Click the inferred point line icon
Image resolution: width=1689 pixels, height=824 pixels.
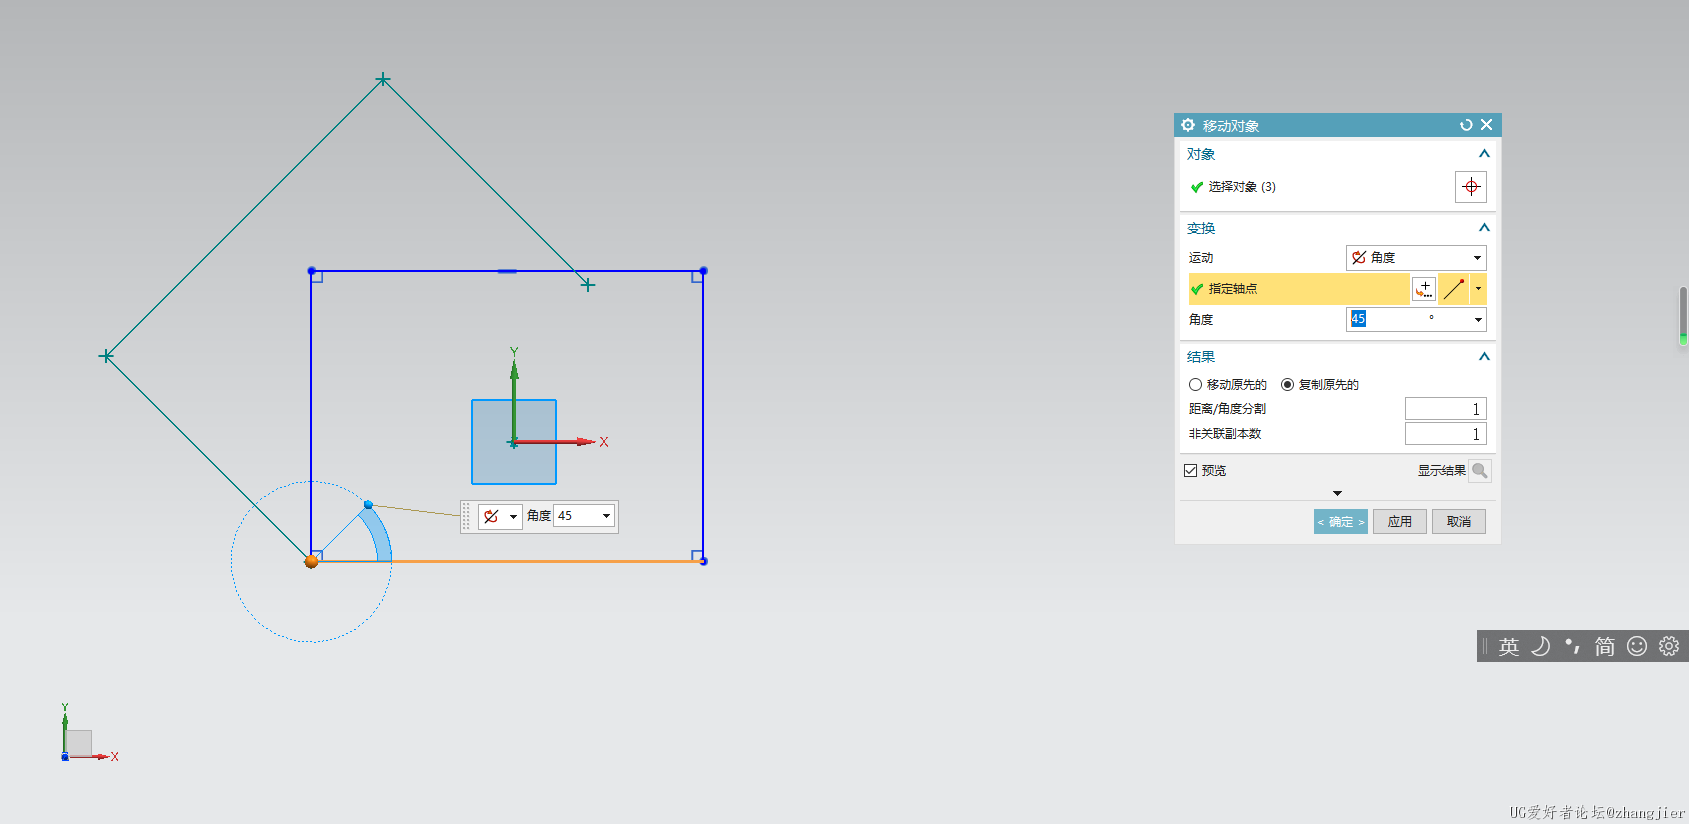point(1454,289)
